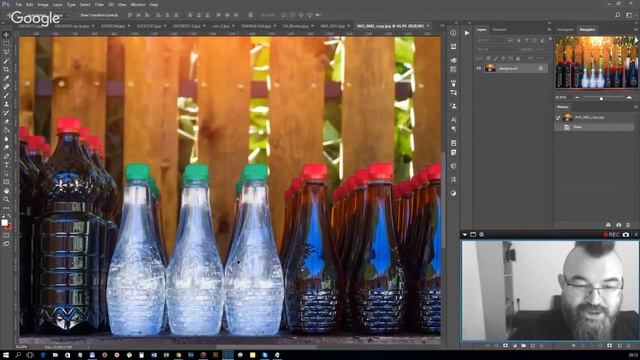The width and height of the screenshot is (640, 360).
Task: Open the Filter menu
Action: 99,4
